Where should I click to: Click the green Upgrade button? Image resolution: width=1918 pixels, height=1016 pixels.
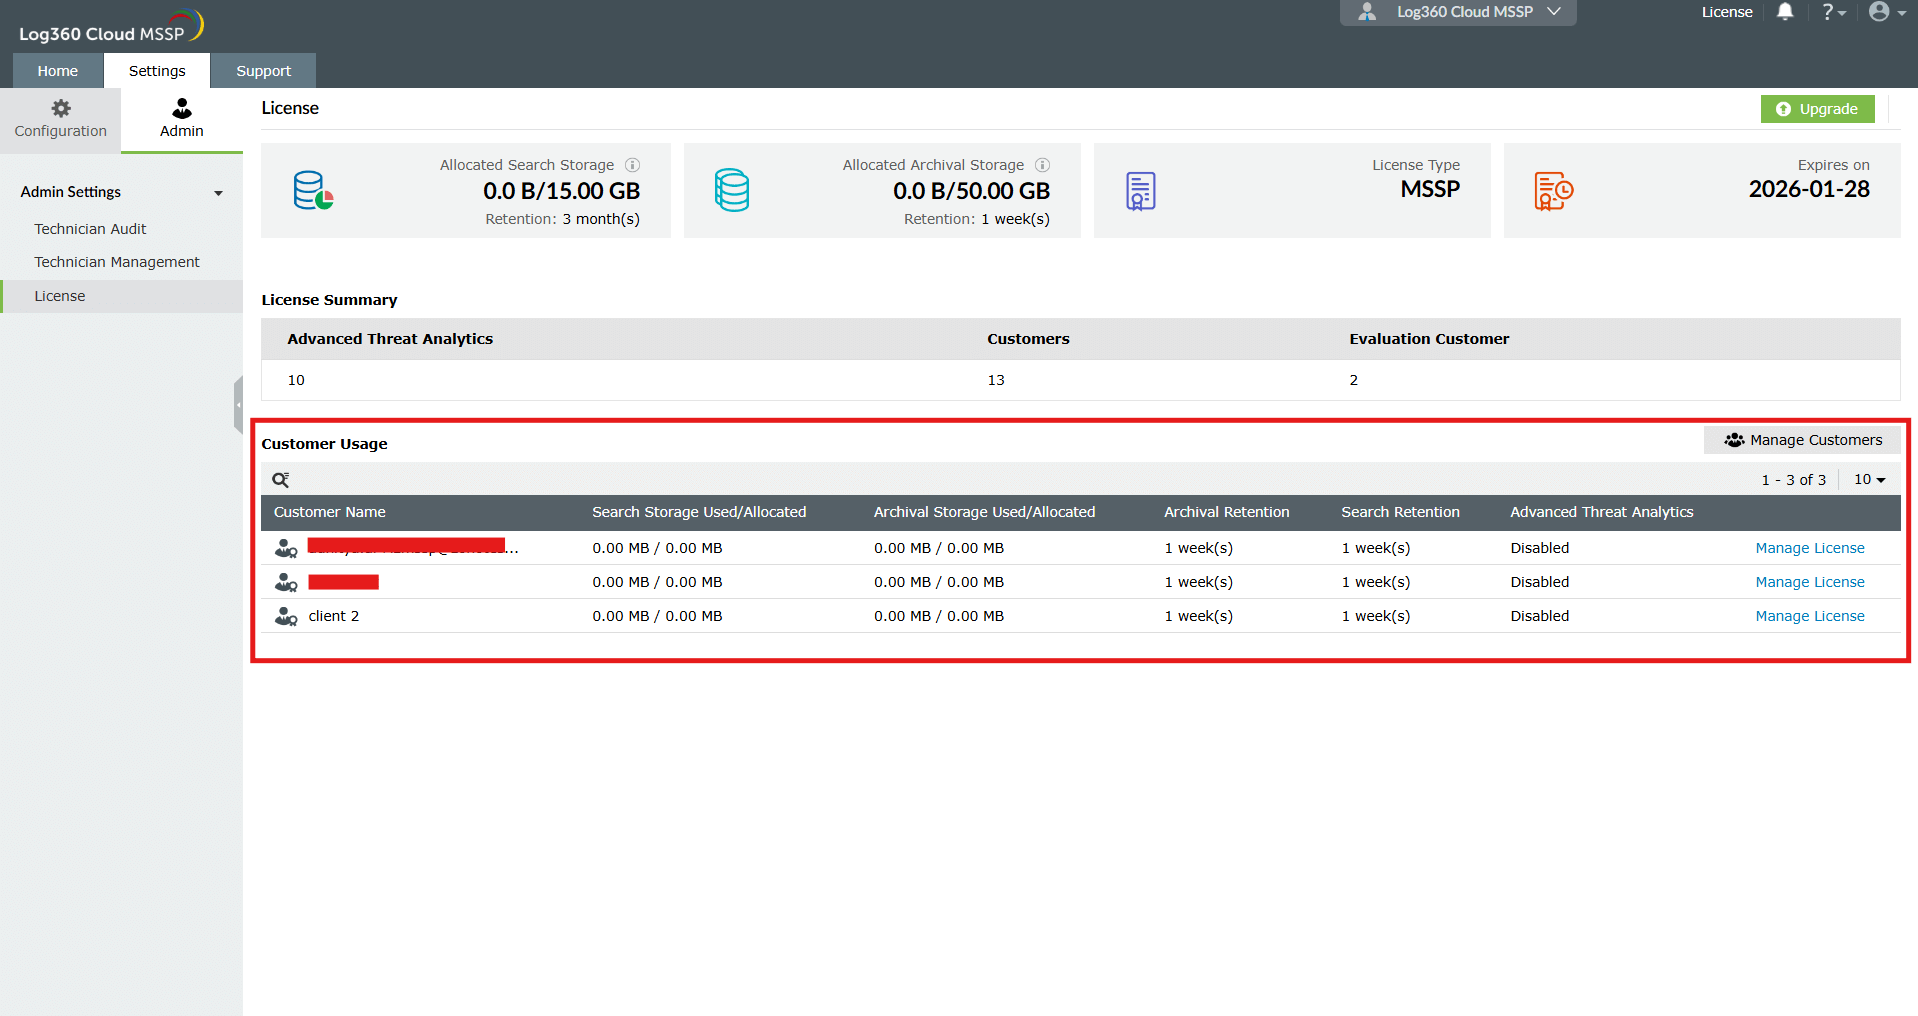[x=1817, y=109]
